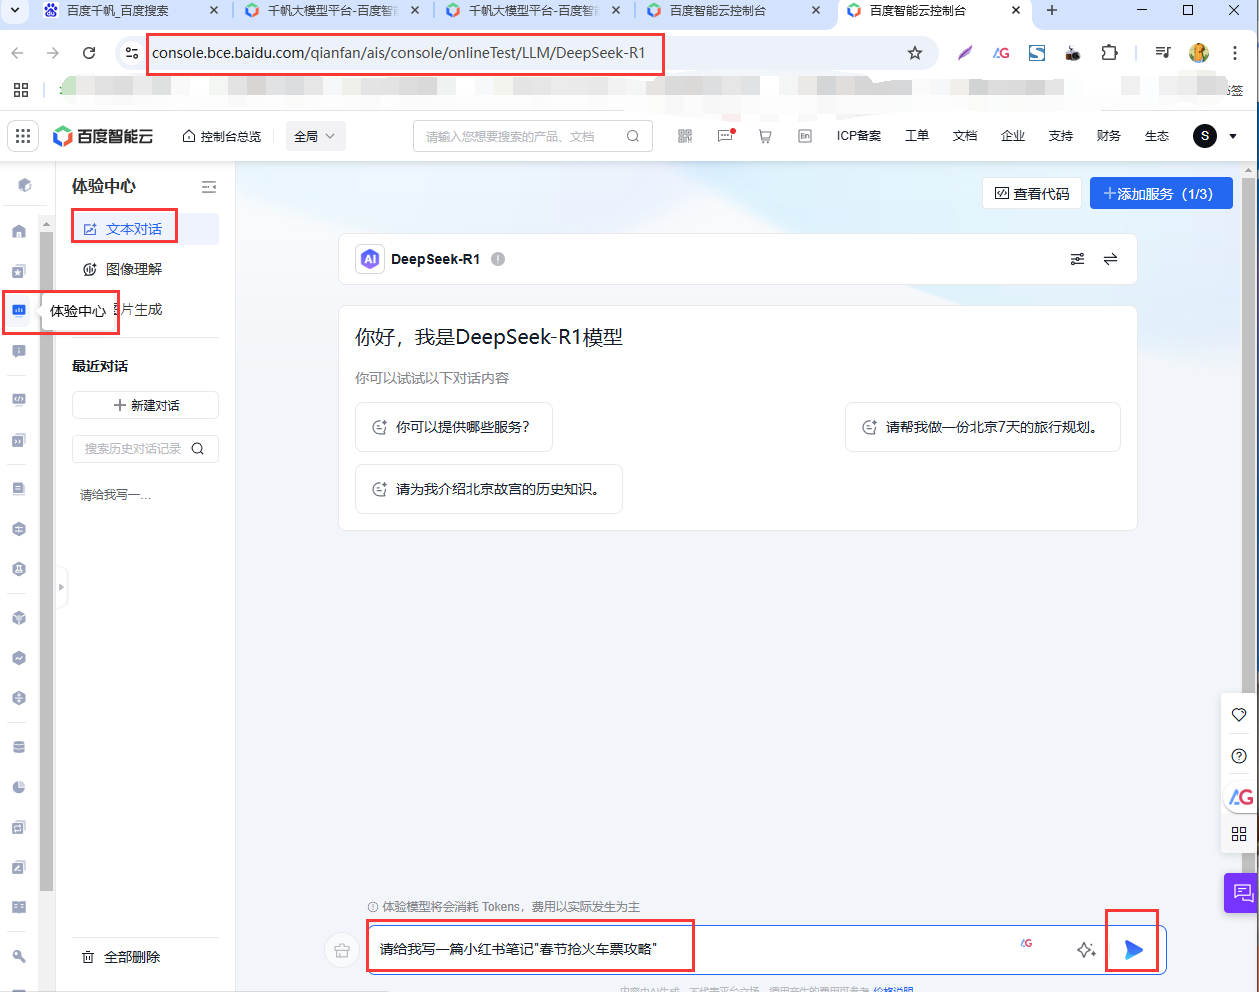The height and width of the screenshot is (992, 1259).
Task: Go back to the previous page
Action: [x=18, y=53]
